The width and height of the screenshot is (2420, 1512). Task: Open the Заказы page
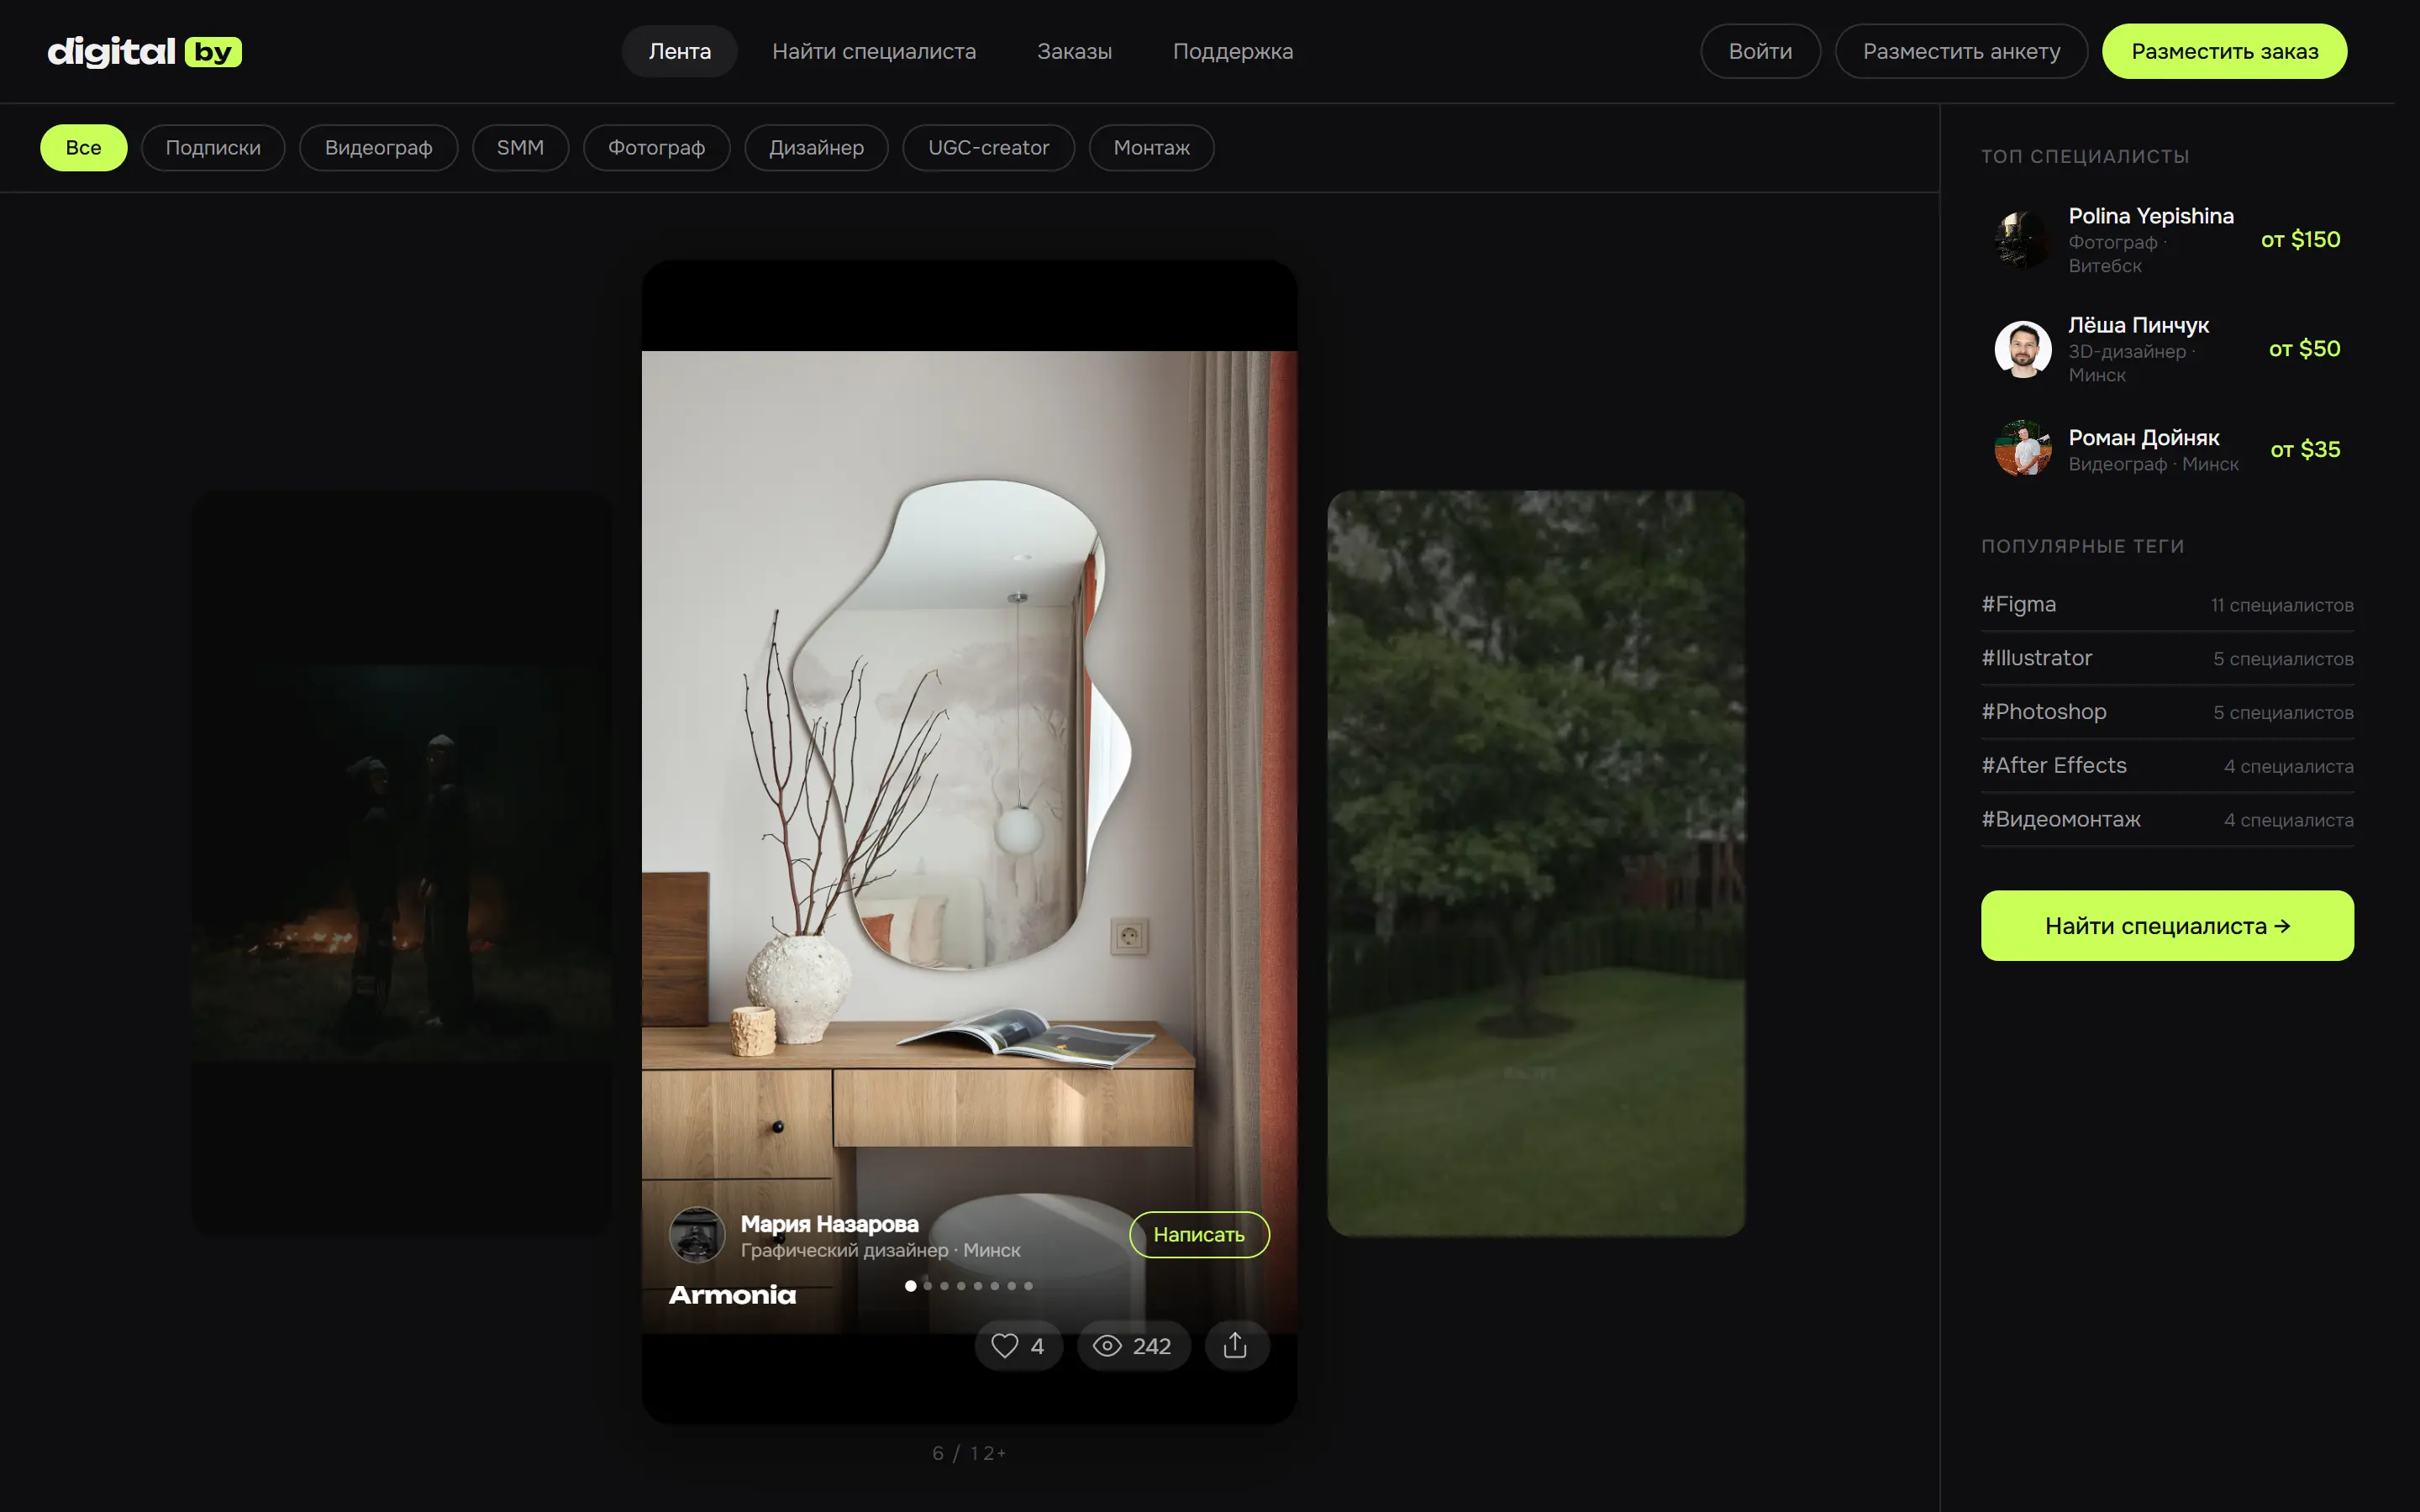click(1074, 51)
